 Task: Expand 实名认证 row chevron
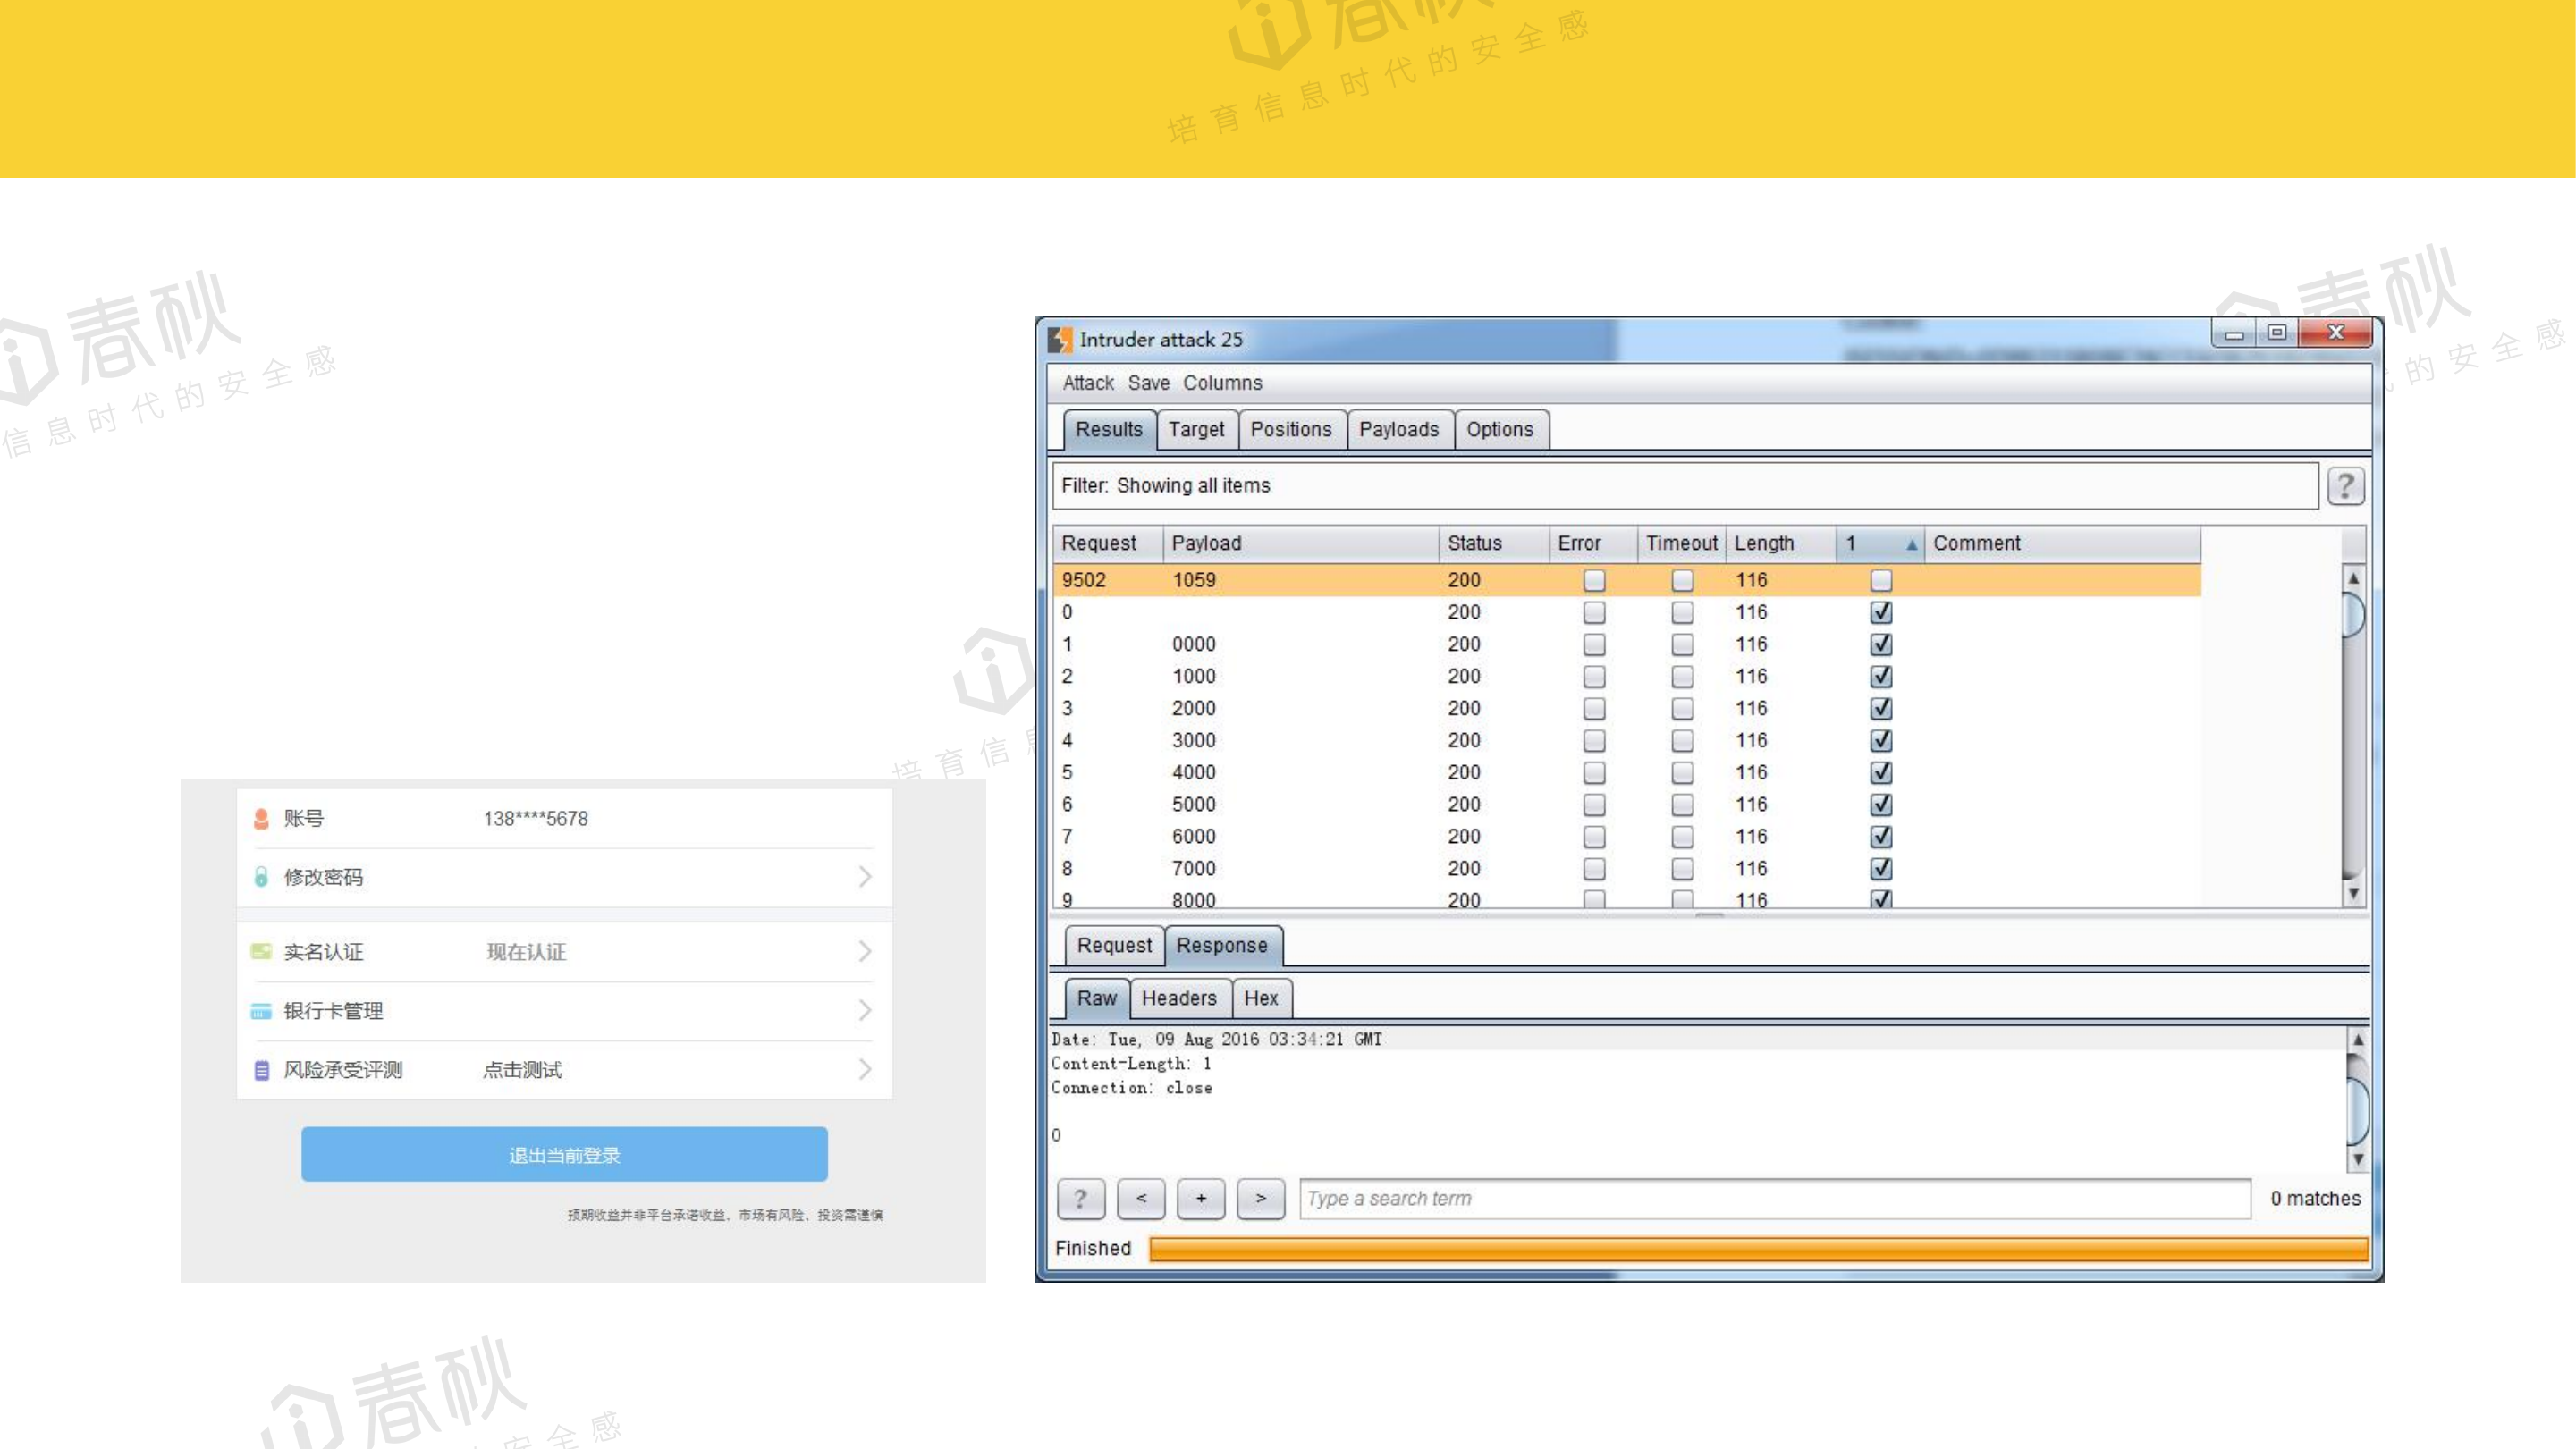[865, 952]
